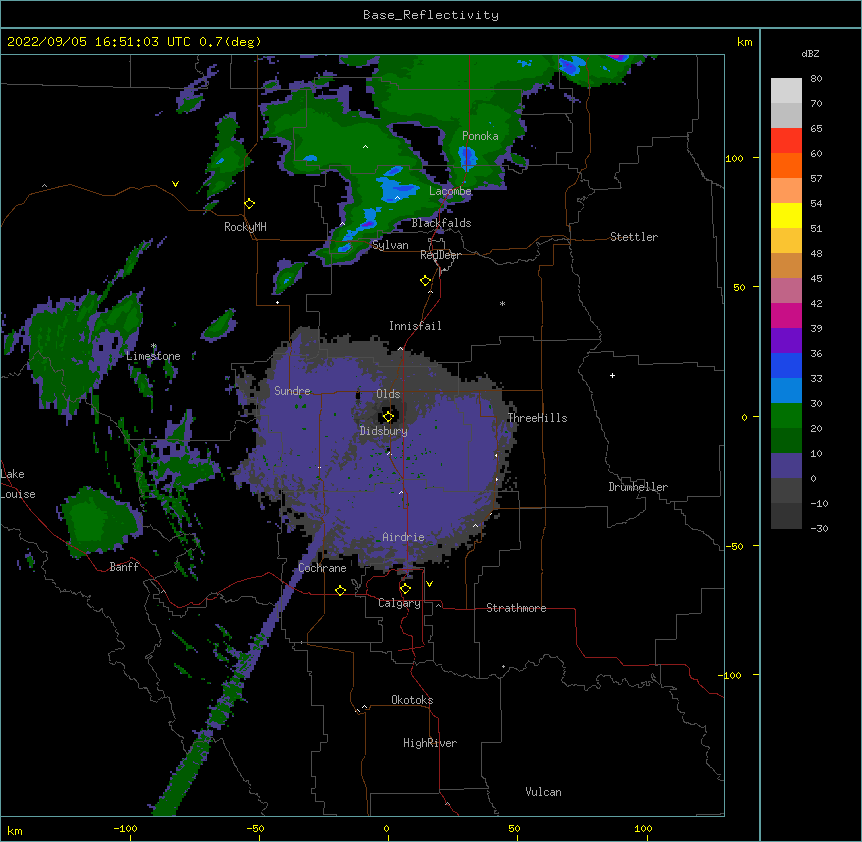
Task: Click the dBZ legend heading
Action: click(x=810, y=53)
